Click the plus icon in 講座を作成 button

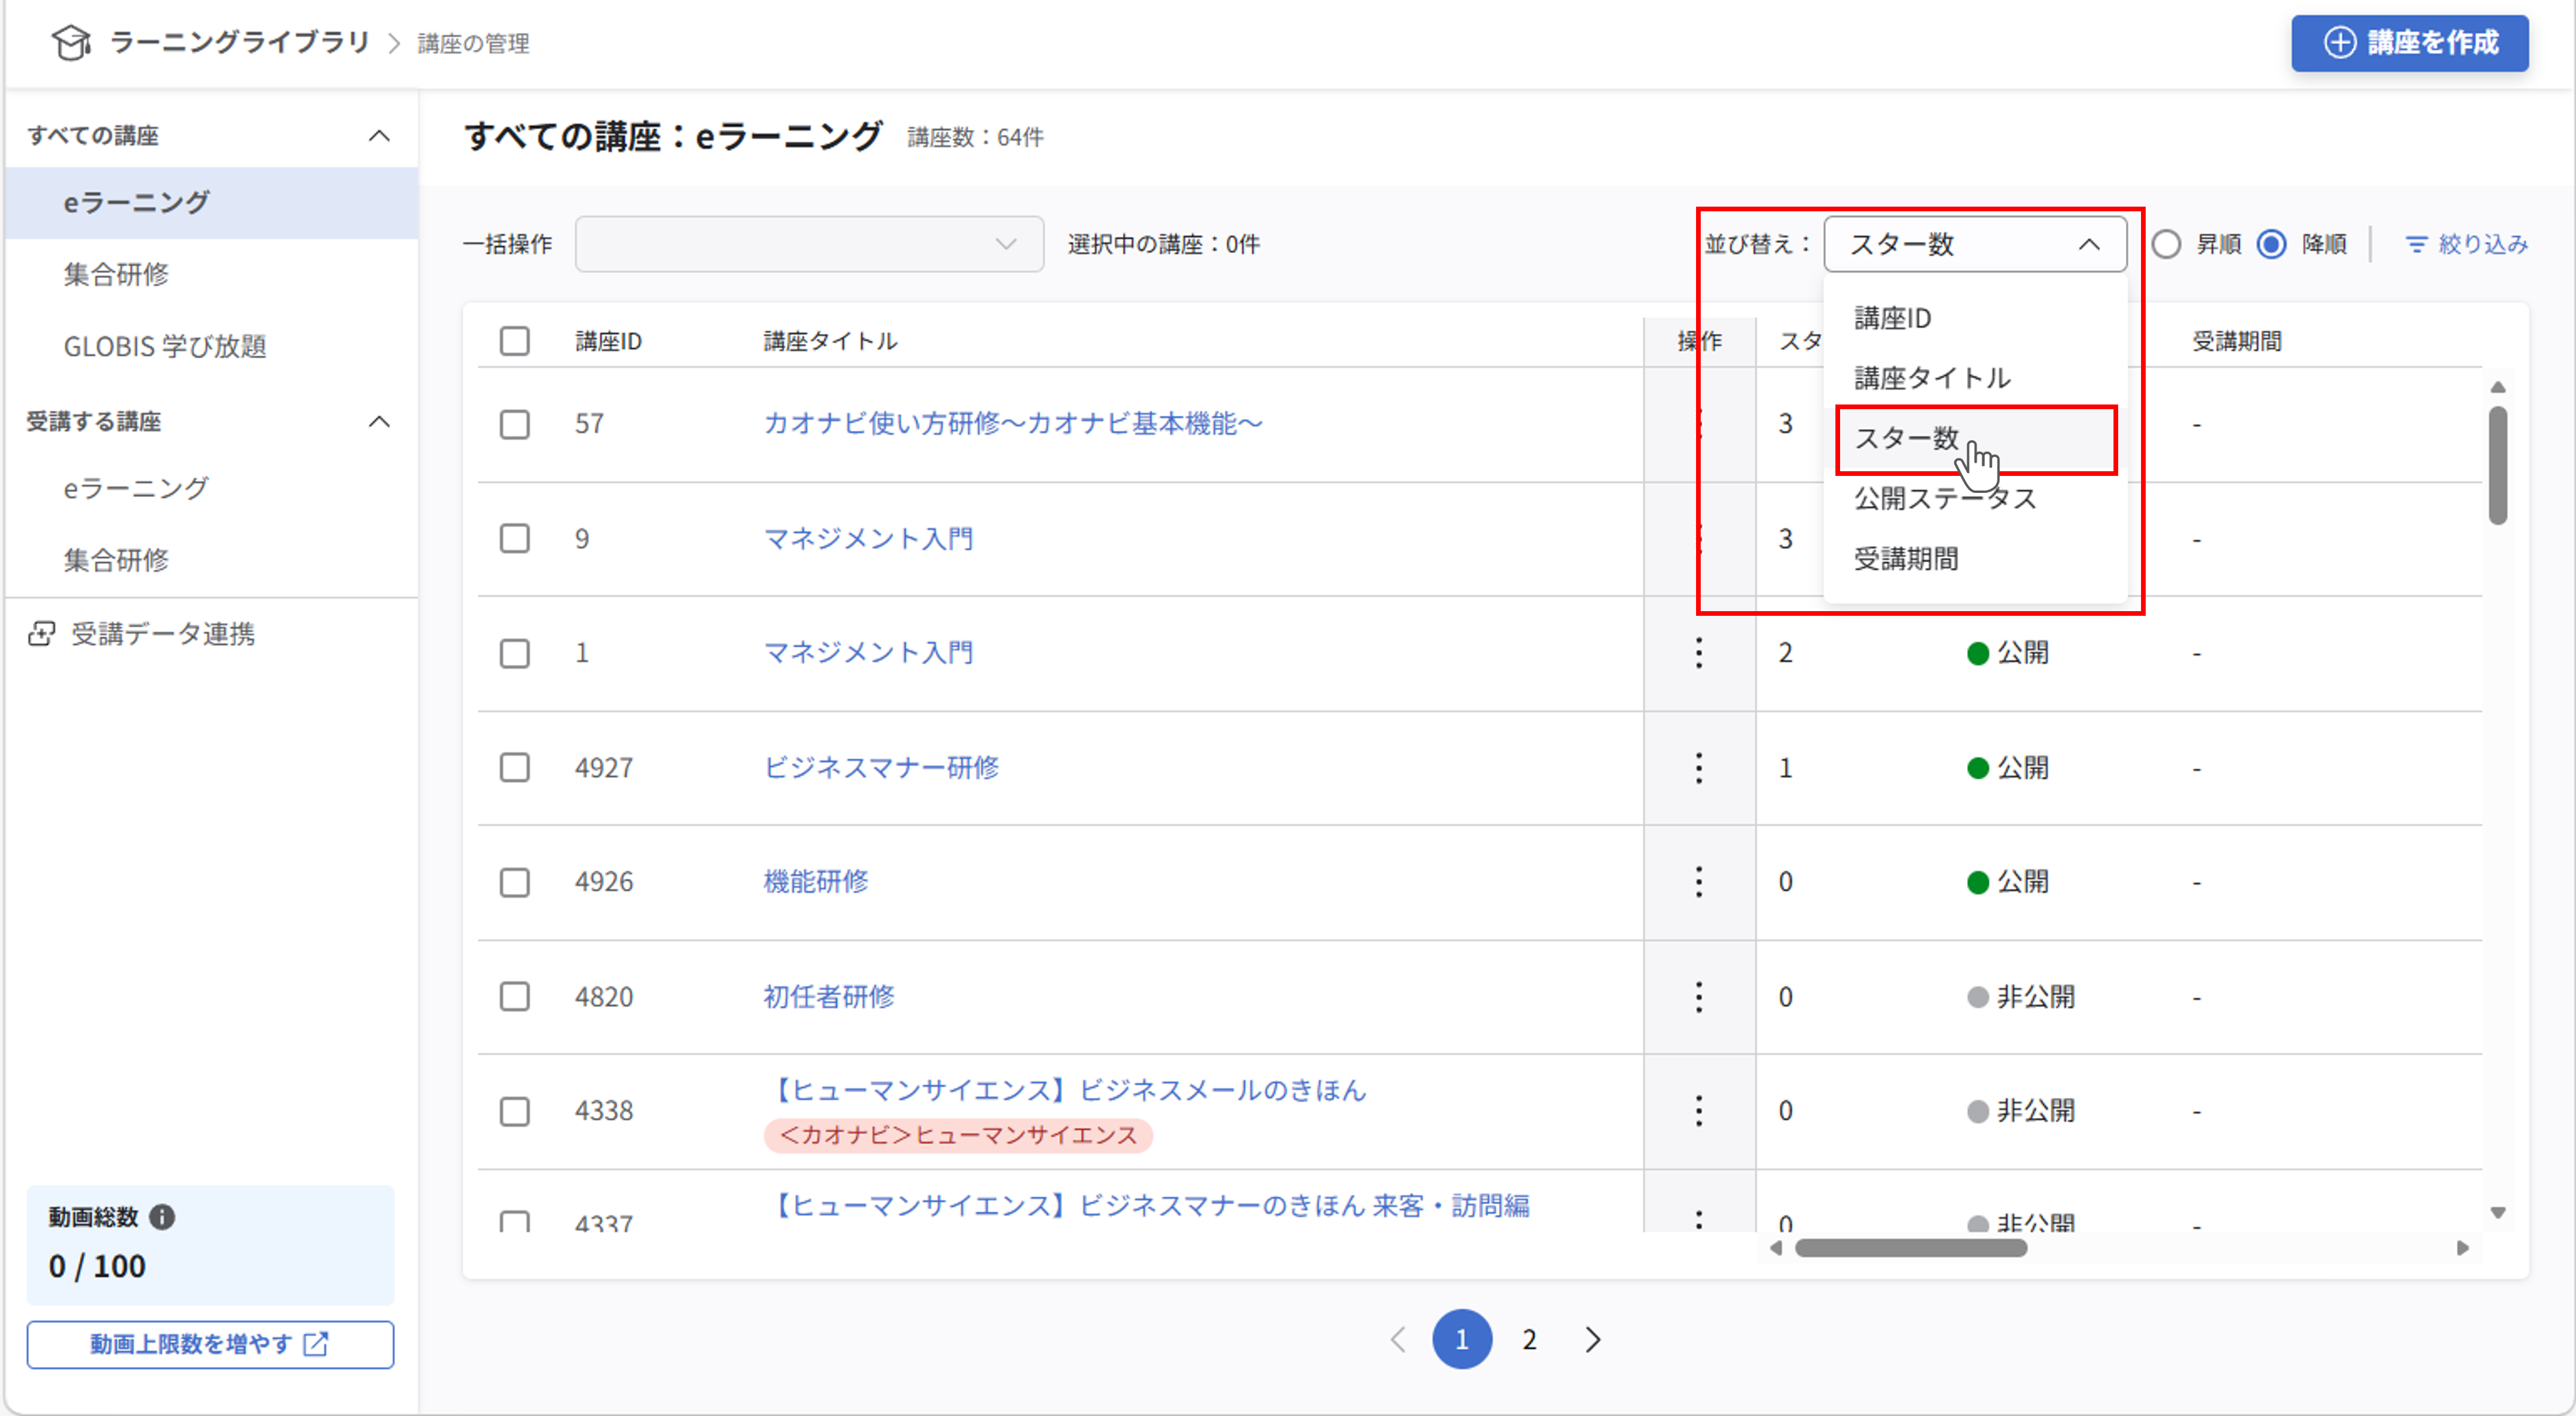pyautogui.click(x=2339, y=42)
